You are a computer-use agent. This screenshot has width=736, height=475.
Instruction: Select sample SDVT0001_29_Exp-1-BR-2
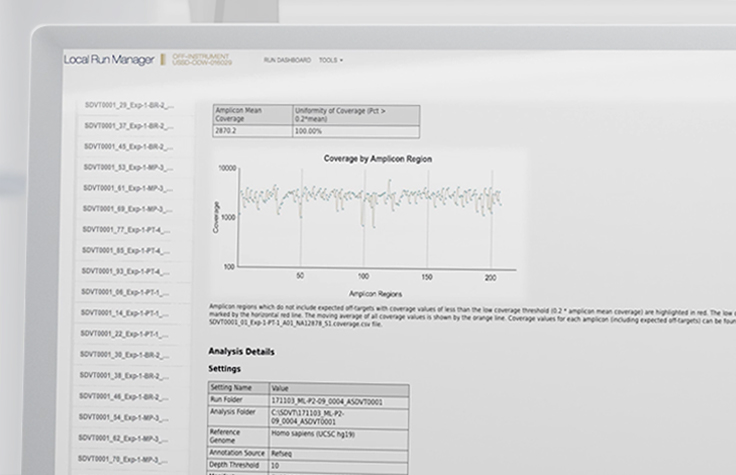(128, 104)
